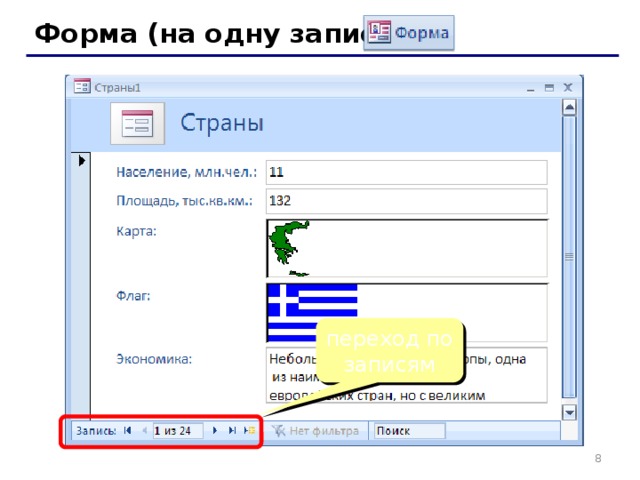Jump to last record arrow
Screen dimensions: 640x480
(x=232, y=430)
